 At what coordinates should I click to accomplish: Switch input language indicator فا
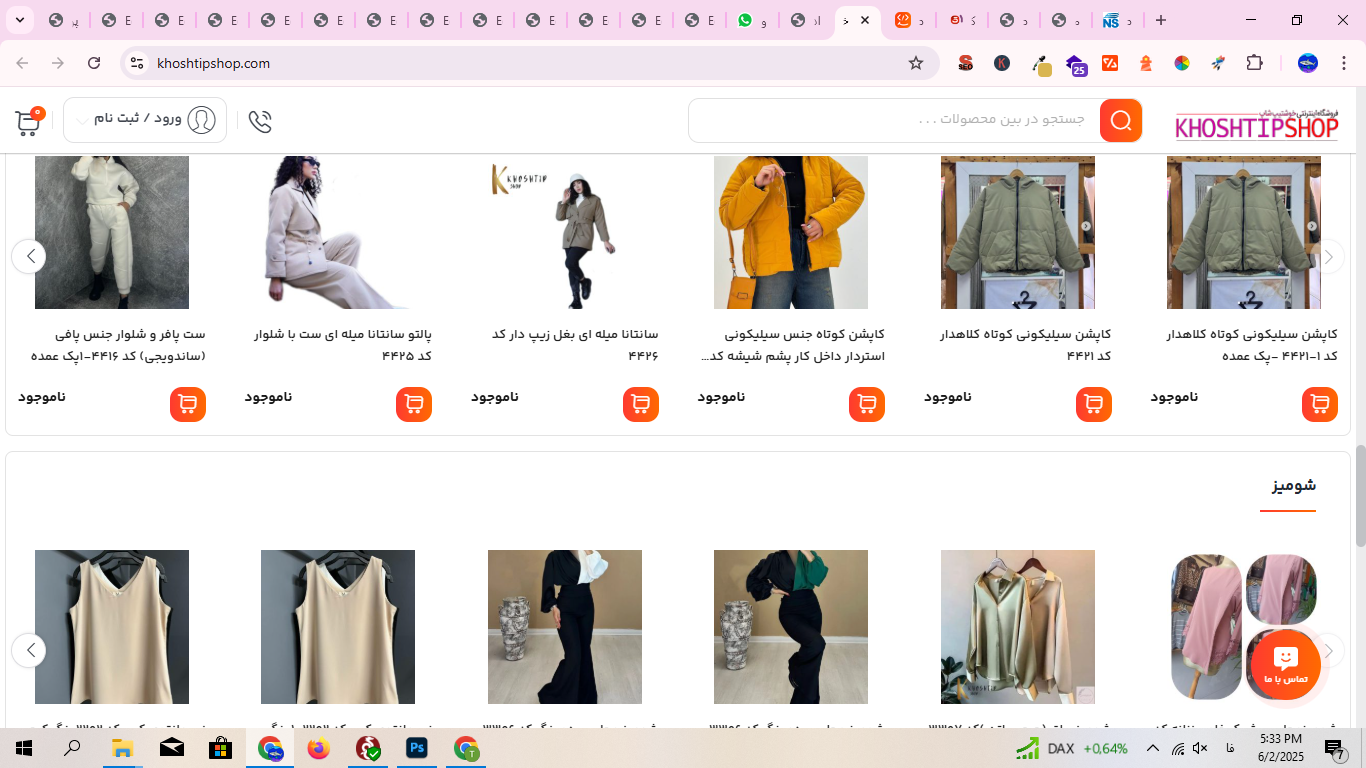coord(1229,748)
